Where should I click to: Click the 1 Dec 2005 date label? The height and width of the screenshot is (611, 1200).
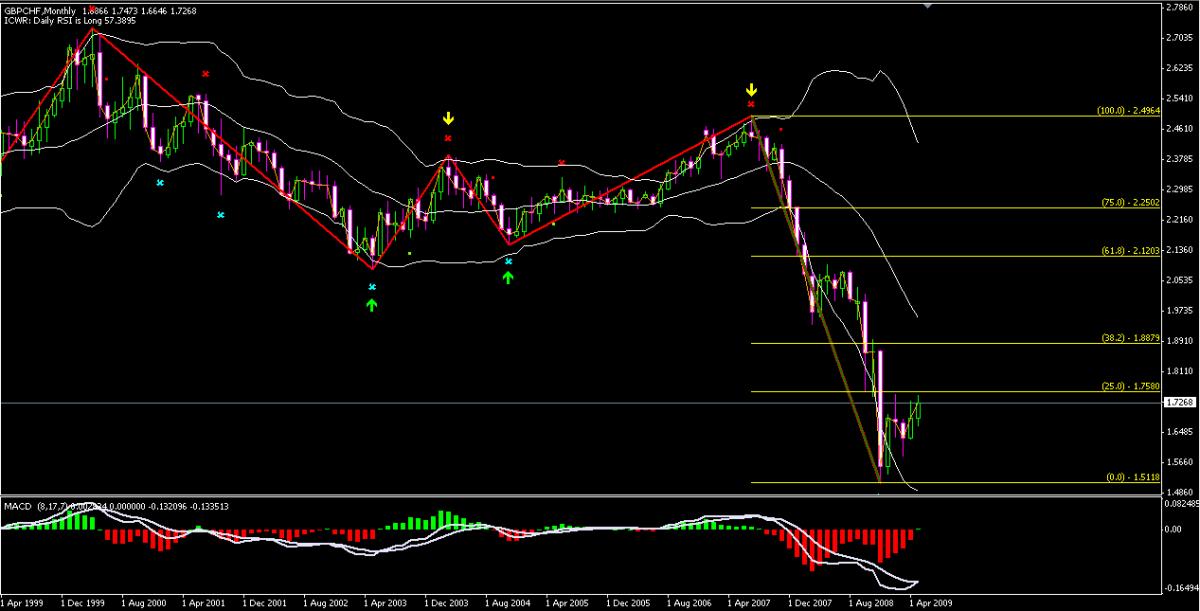pos(628,604)
